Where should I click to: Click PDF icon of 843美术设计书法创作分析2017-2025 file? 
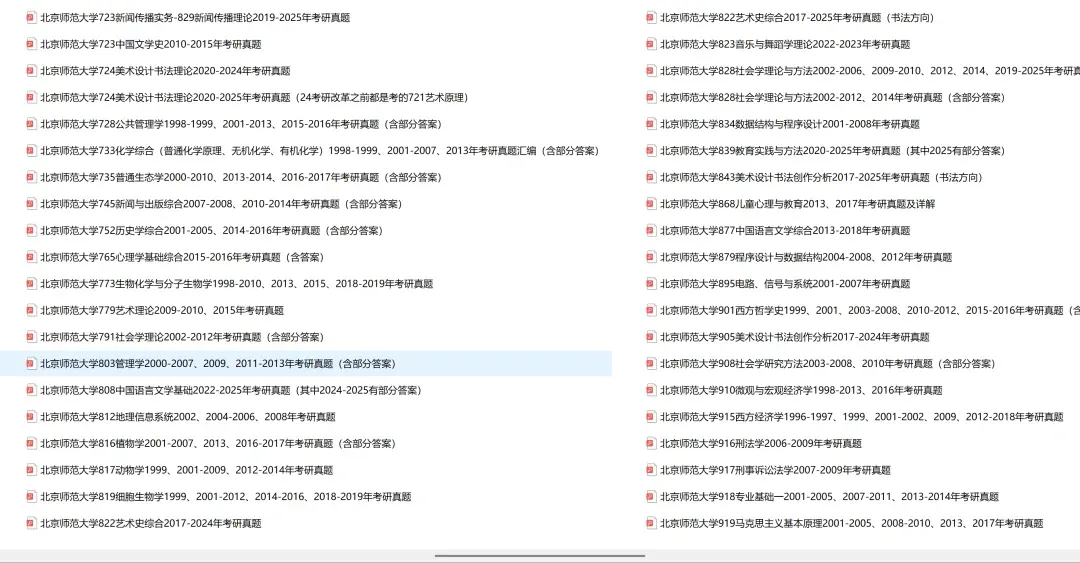coord(651,177)
